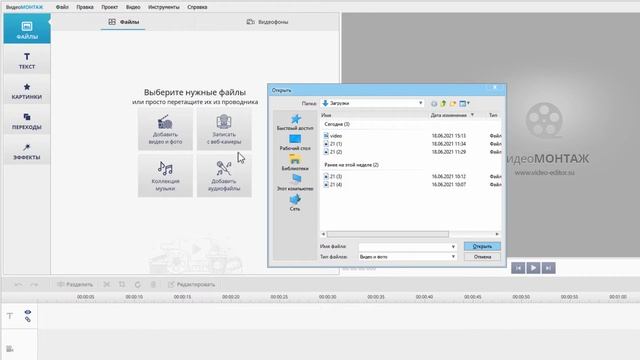Go to Быстрый доступ in dialog sidebar
This screenshot has height=360, width=640.
click(x=295, y=122)
